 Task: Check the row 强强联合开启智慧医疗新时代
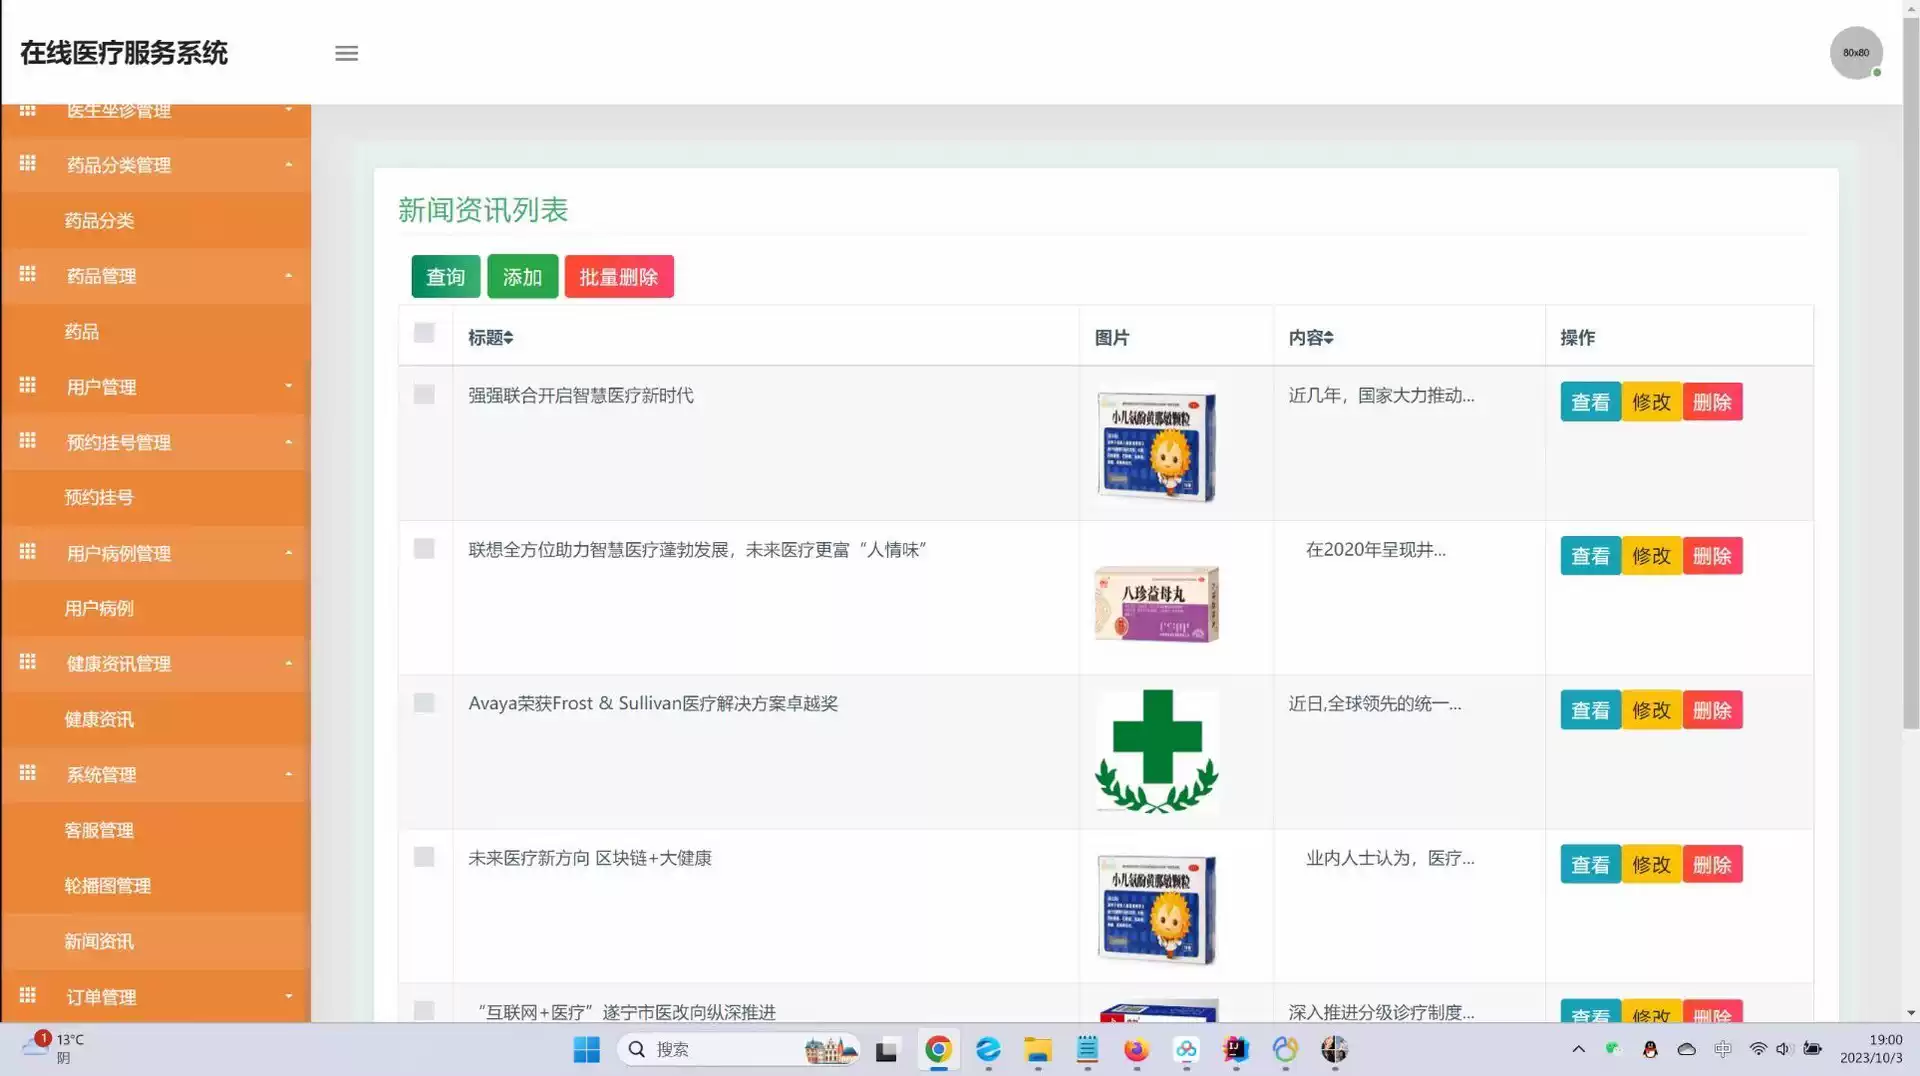(x=424, y=395)
